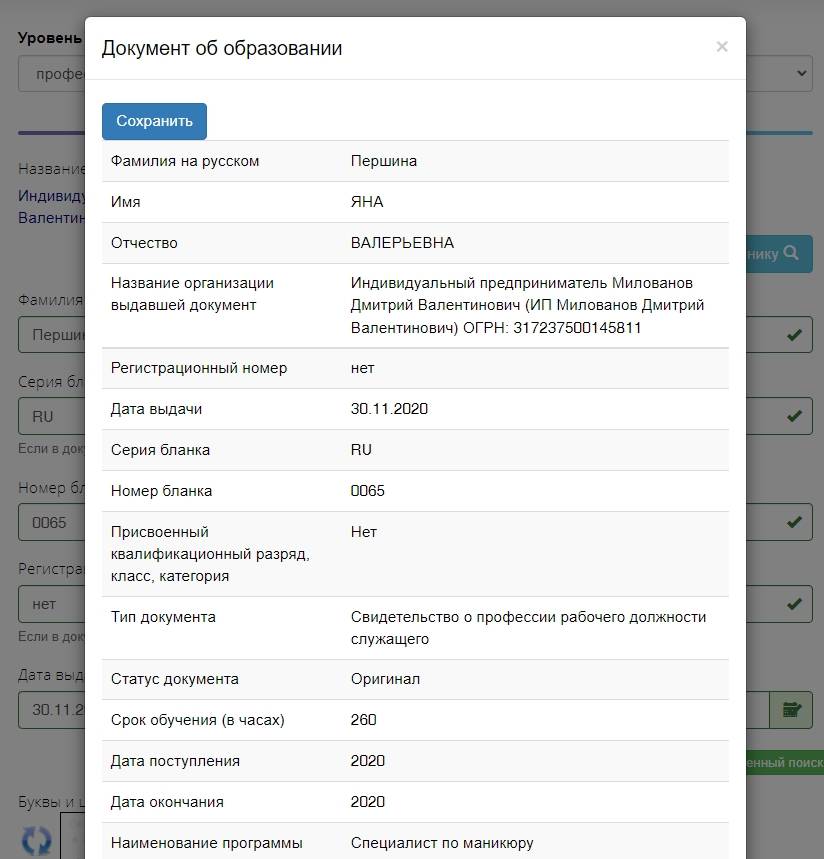Image resolution: width=824 pixels, height=859 pixels.
Task: Click the checkmark icon next to Дата выдачи
Action: [x=791, y=710]
